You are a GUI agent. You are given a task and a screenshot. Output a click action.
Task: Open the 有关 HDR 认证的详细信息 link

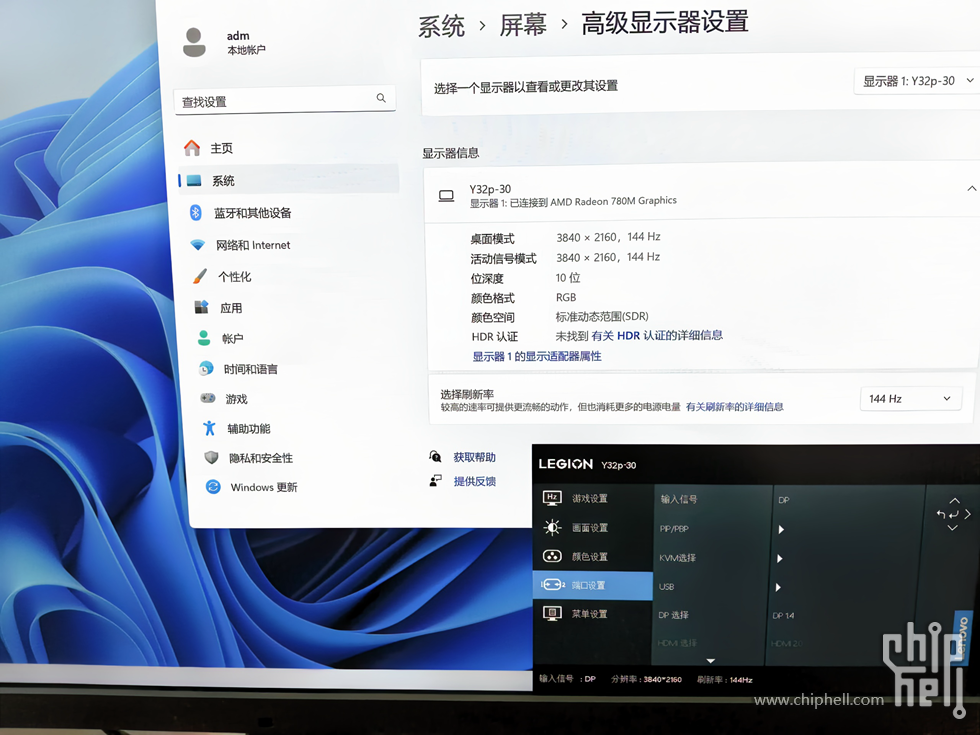[x=657, y=335]
